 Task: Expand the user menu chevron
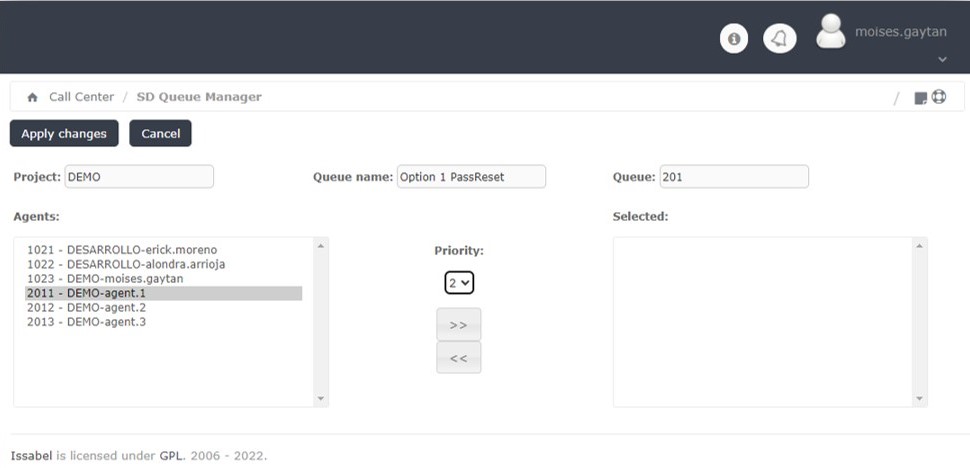942,60
